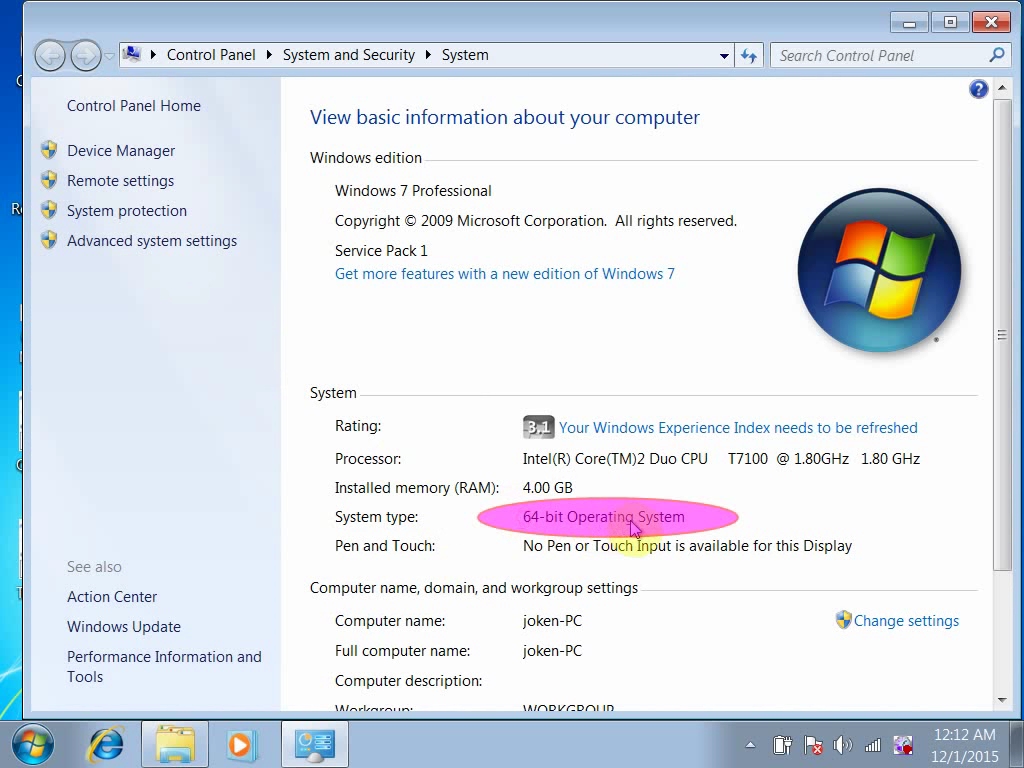
Task: Click the Windows logo image
Action: (878, 270)
